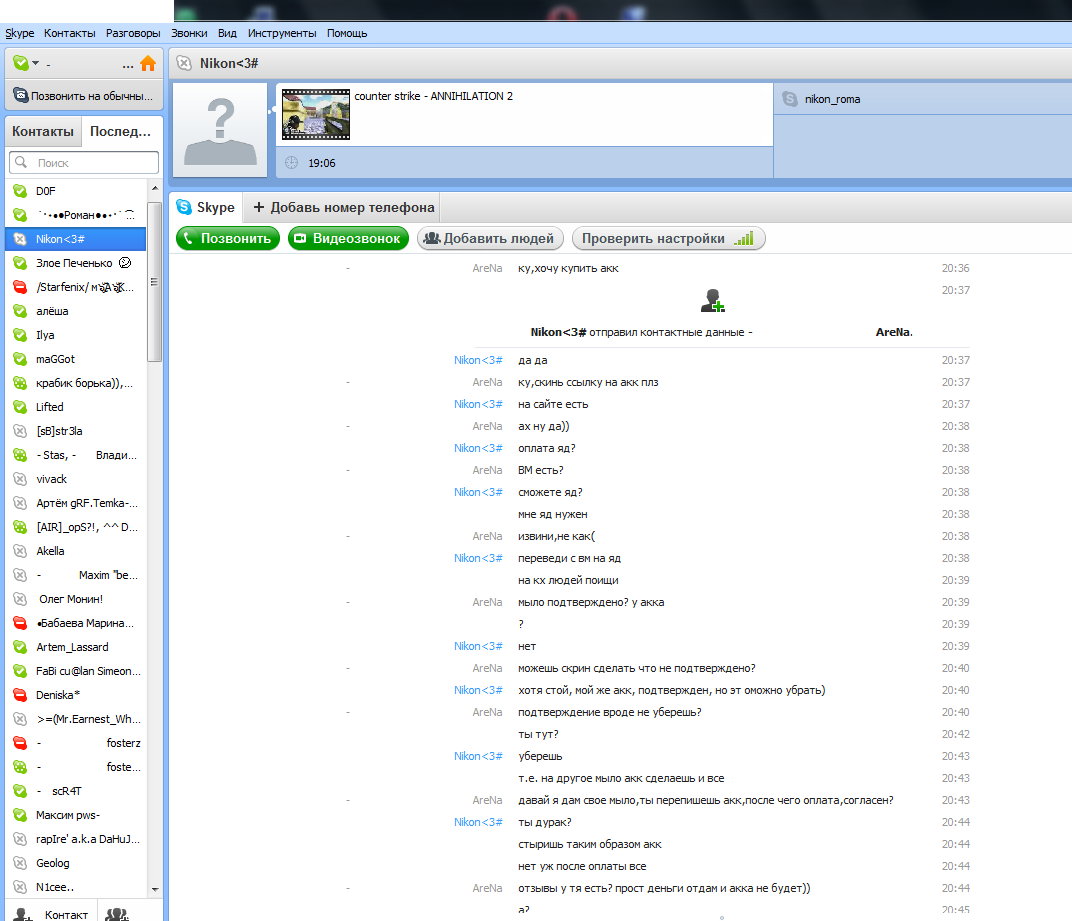This screenshot has width=1072, height=921.
Task: Click contact list scrollbar down arrow
Action: [x=155, y=890]
